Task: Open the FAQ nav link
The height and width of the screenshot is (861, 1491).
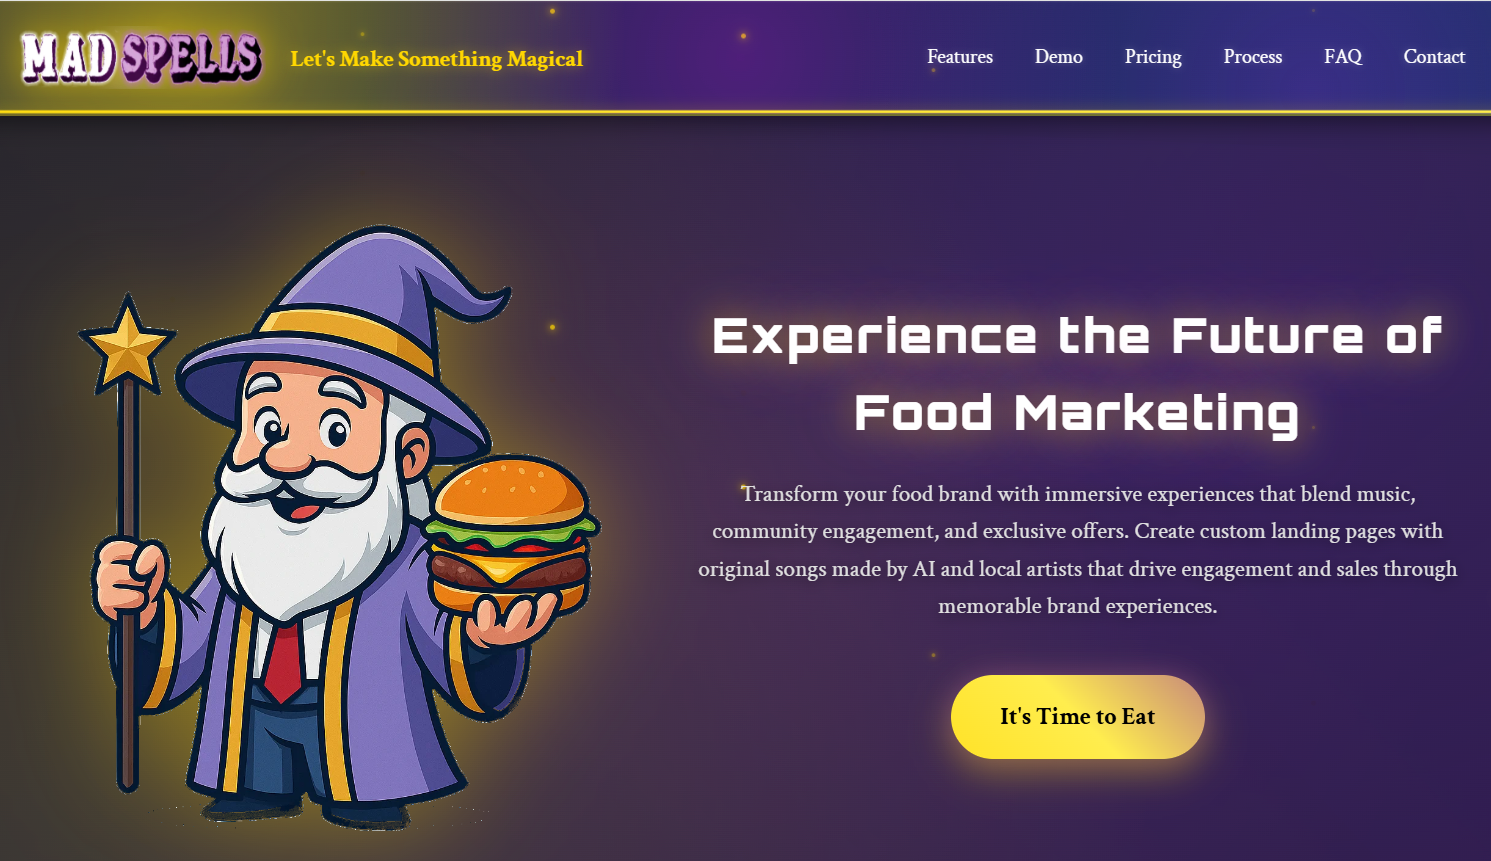Action: [x=1343, y=57]
